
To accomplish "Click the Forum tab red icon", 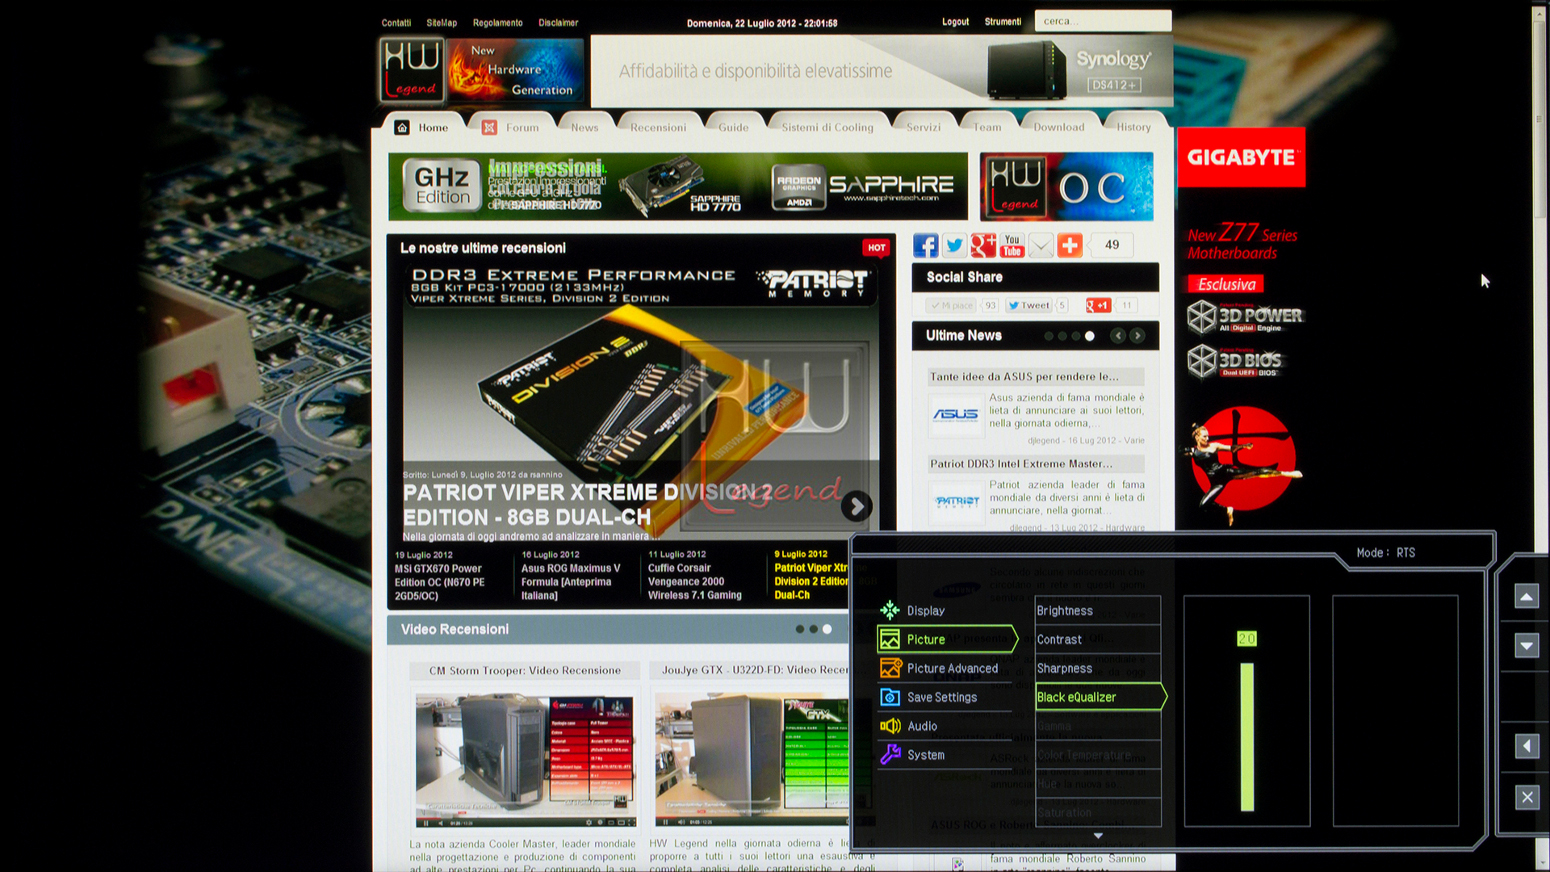I will click(x=489, y=127).
